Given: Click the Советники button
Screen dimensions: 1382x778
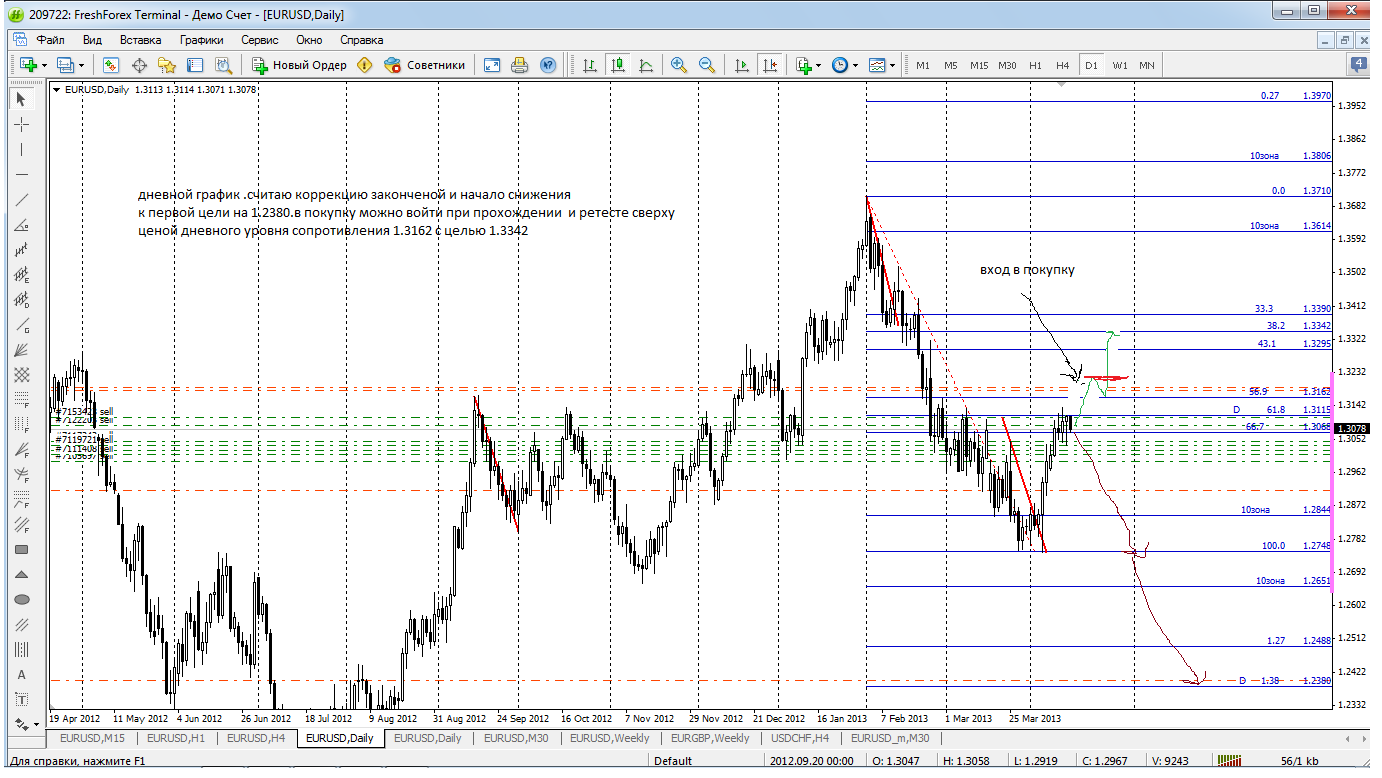Looking at the screenshot, I should coord(425,65).
